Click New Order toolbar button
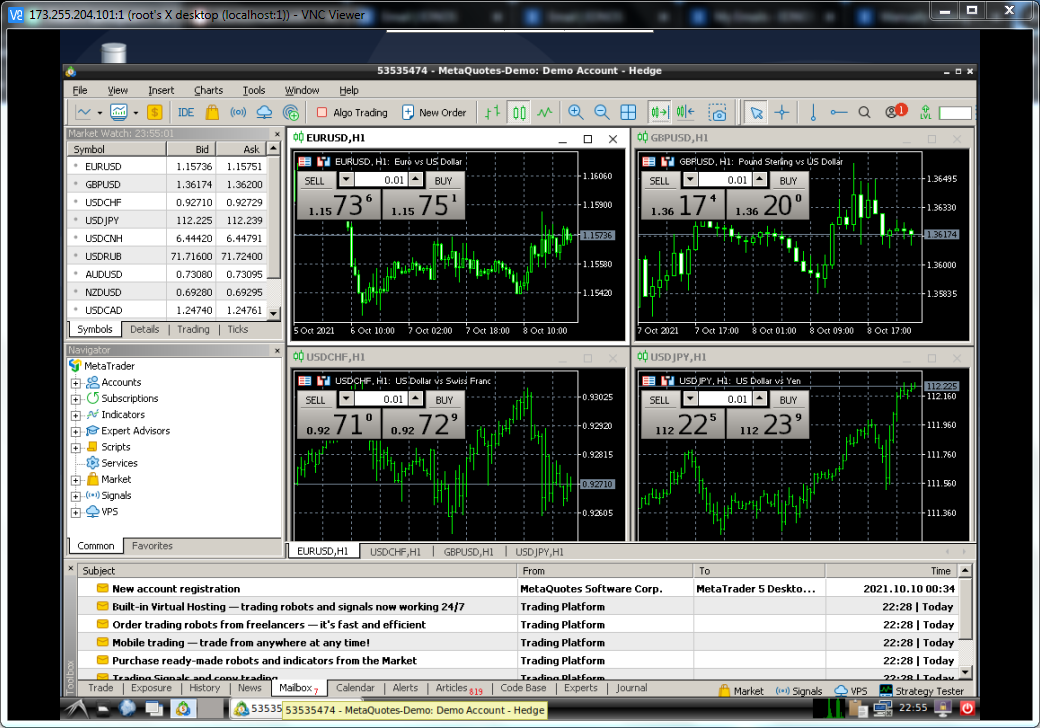 [434, 113]
